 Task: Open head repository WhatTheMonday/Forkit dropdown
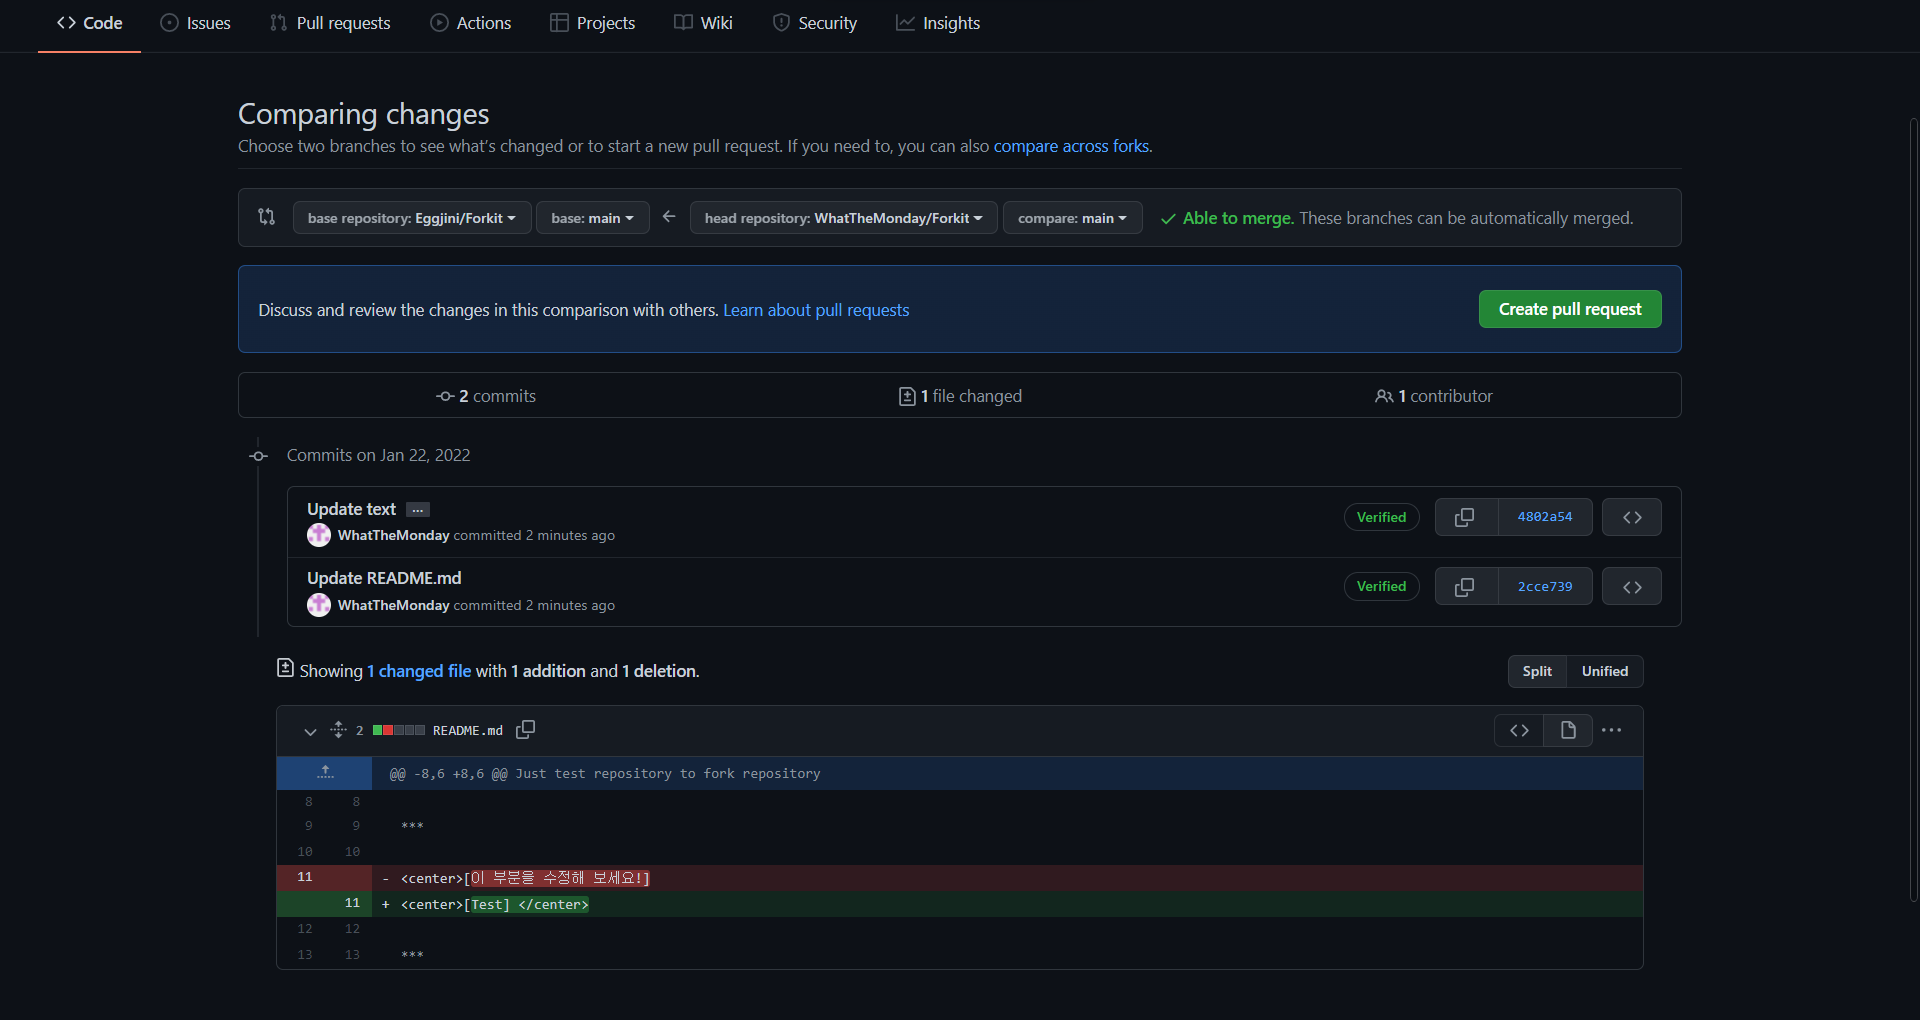844,218
